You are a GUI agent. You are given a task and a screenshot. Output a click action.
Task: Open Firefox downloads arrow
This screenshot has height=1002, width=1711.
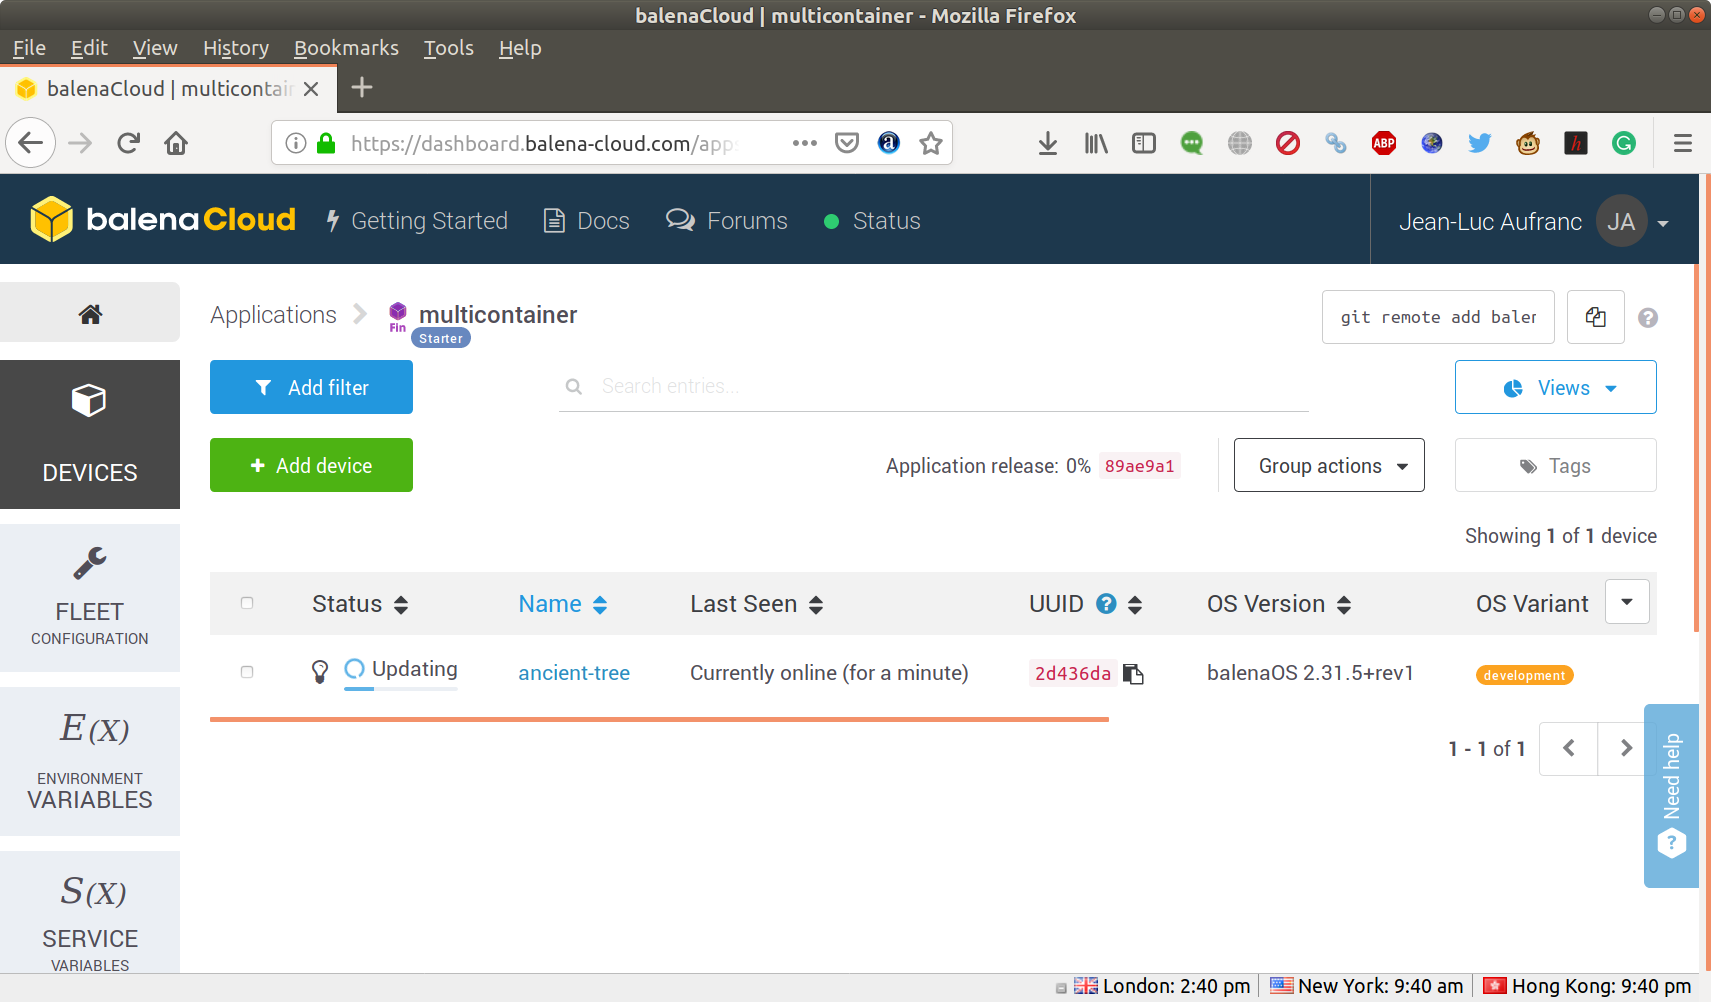point(1048,143)
